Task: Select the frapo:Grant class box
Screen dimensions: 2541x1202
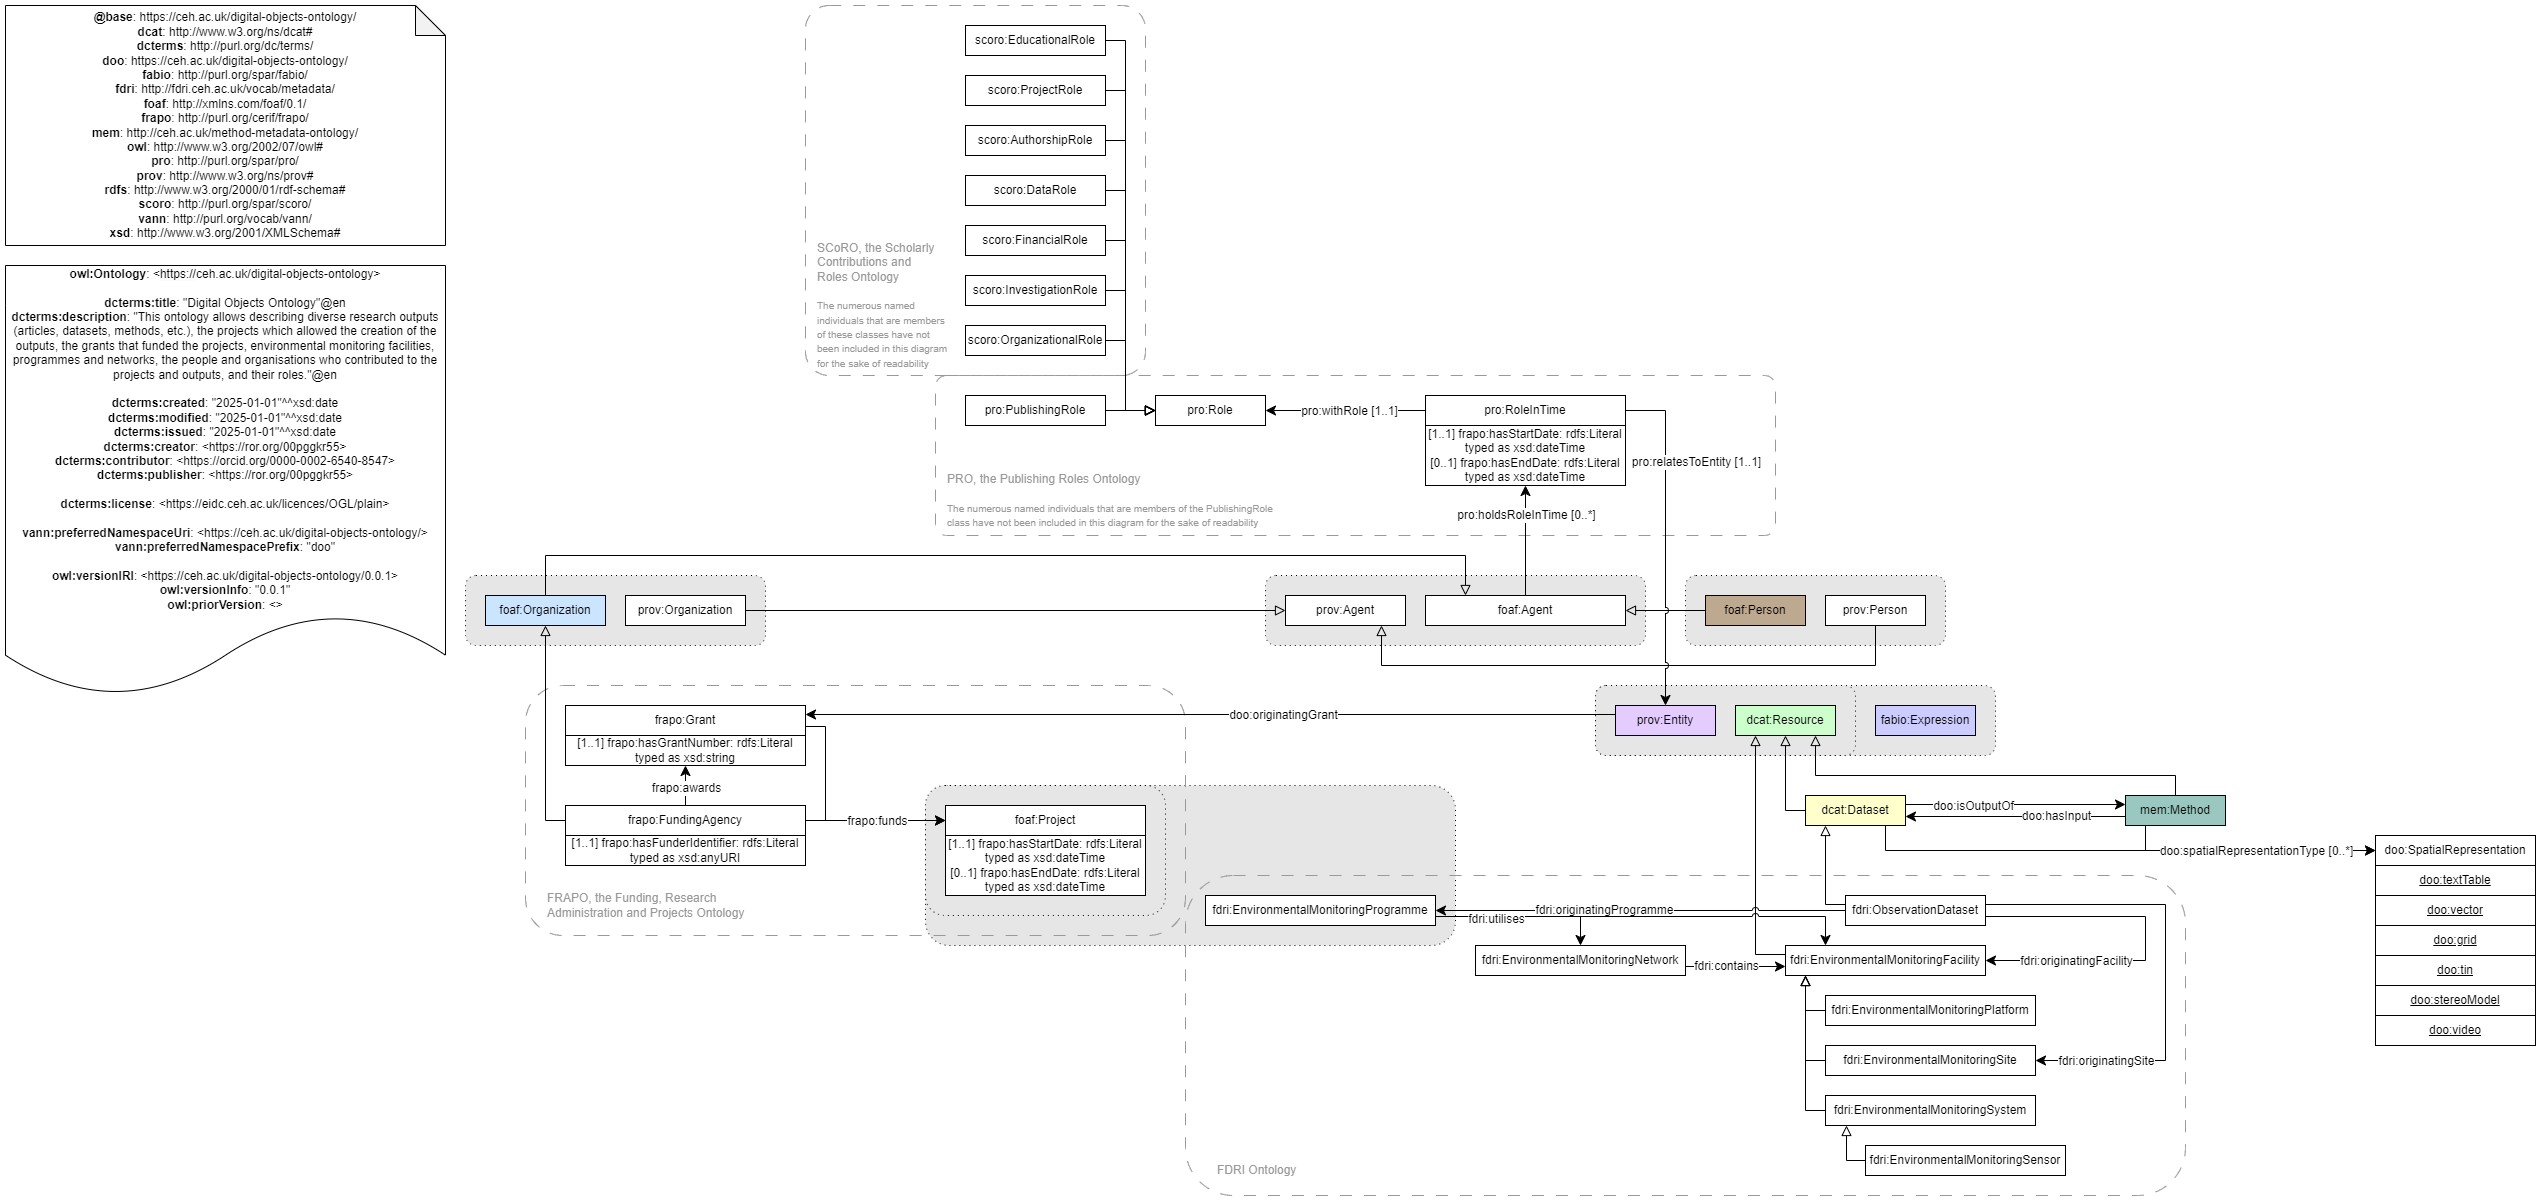Action: coord(685,720)
